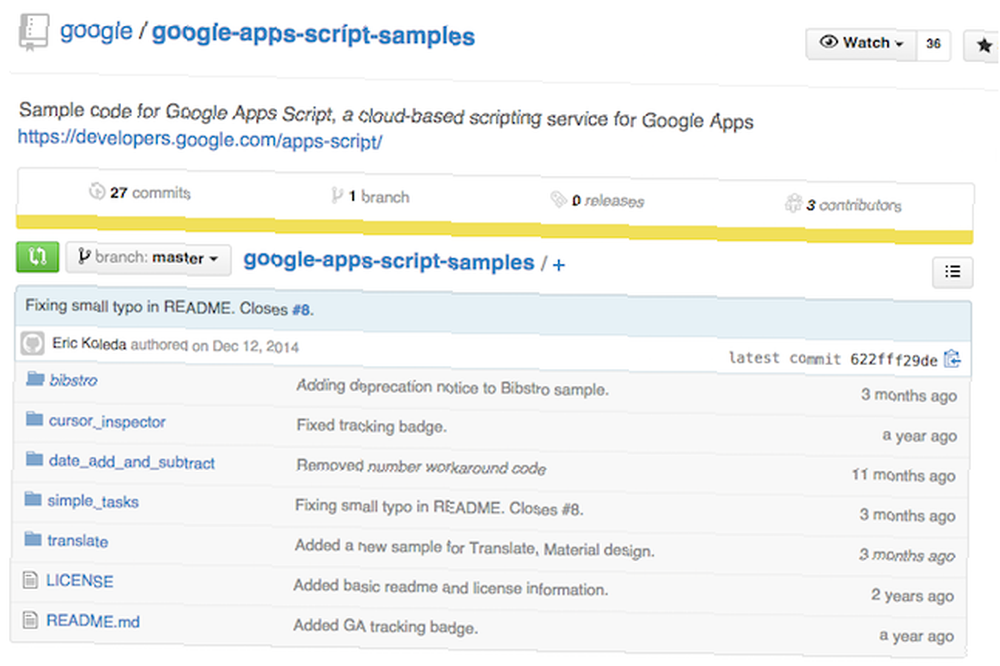
Task: Click the watcher count 36
Action: [933, 44]
